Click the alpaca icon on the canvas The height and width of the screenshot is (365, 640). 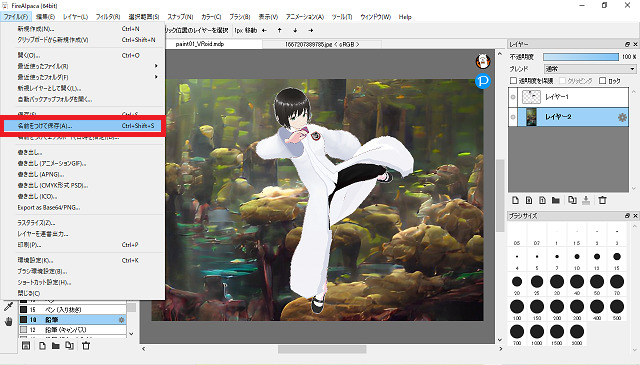click(483, 61)
